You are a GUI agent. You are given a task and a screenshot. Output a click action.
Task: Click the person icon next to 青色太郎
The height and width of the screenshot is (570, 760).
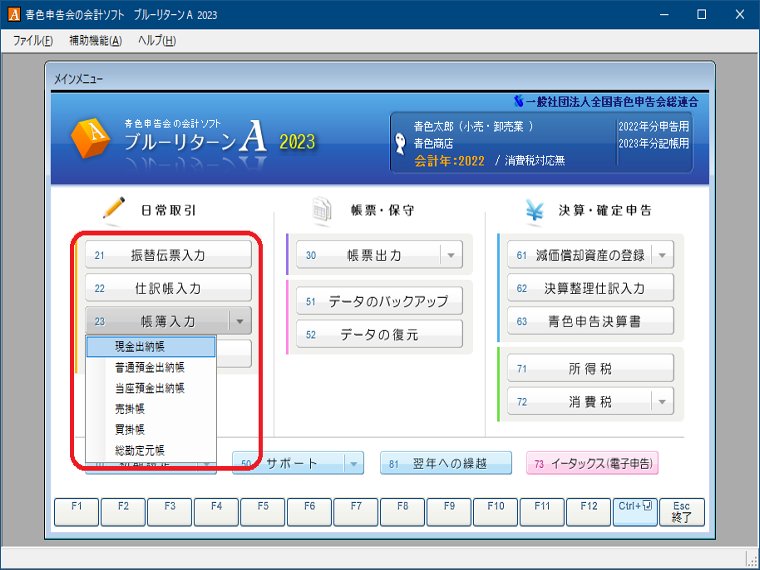click(x=400, y=144)
